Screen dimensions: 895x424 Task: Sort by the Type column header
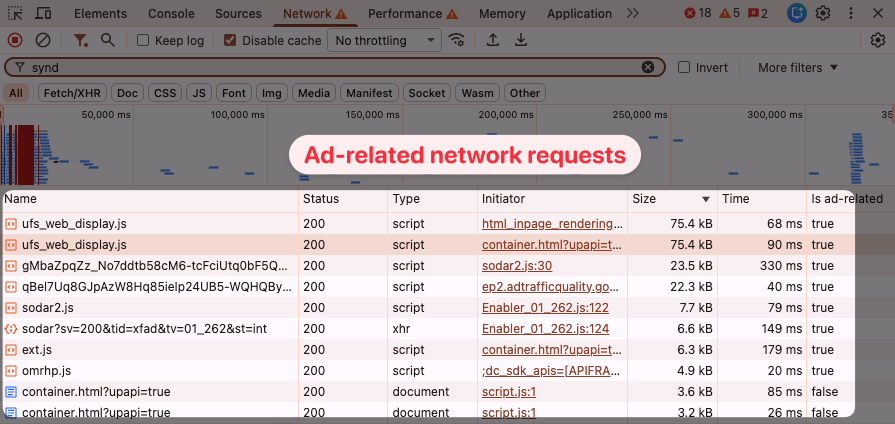point(433,199)
